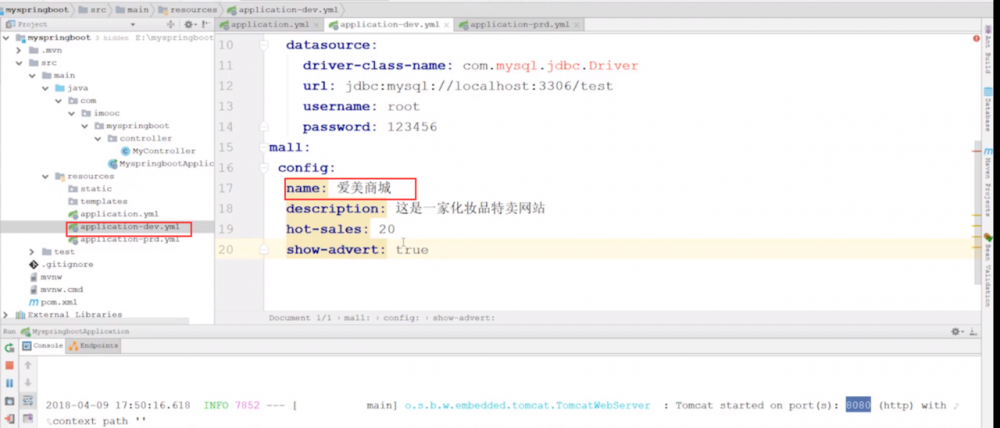
Task: Collapse the myspringboot project root
Action: [x=6, y=38]
